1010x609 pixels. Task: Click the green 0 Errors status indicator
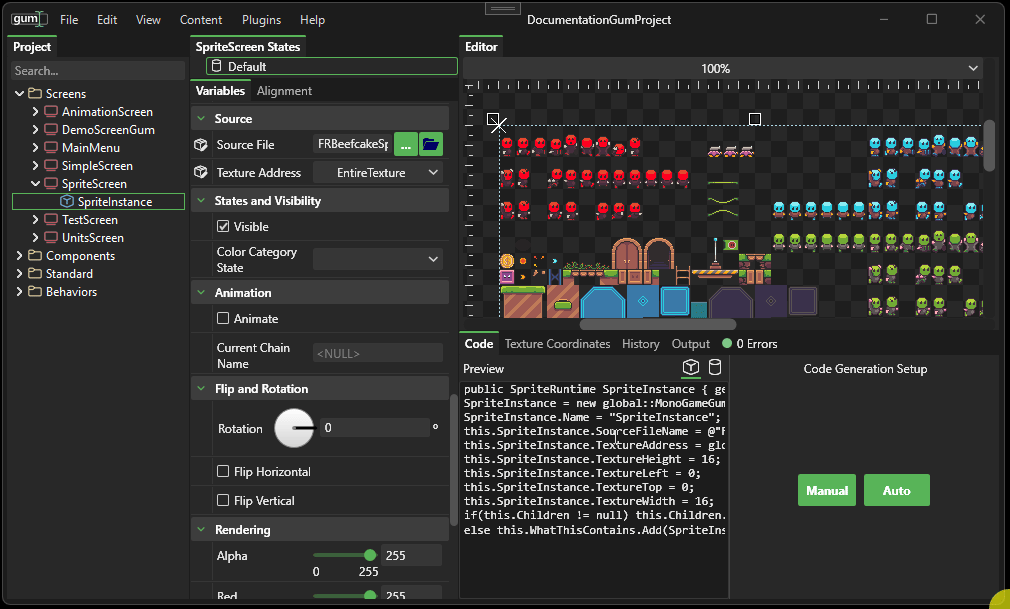[x=727, y=344]
